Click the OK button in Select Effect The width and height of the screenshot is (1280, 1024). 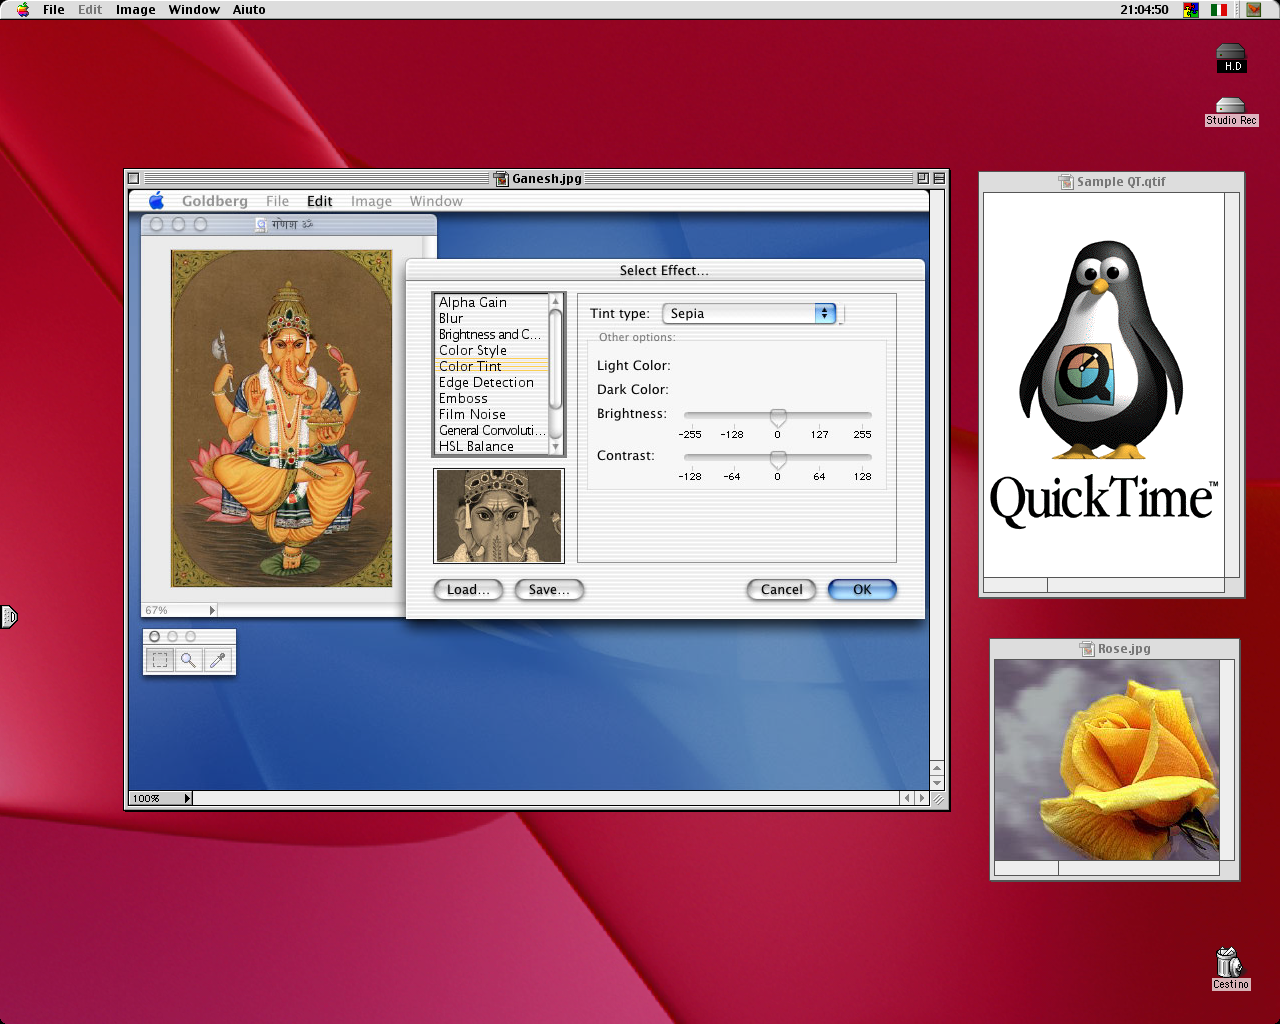point(862,590)
